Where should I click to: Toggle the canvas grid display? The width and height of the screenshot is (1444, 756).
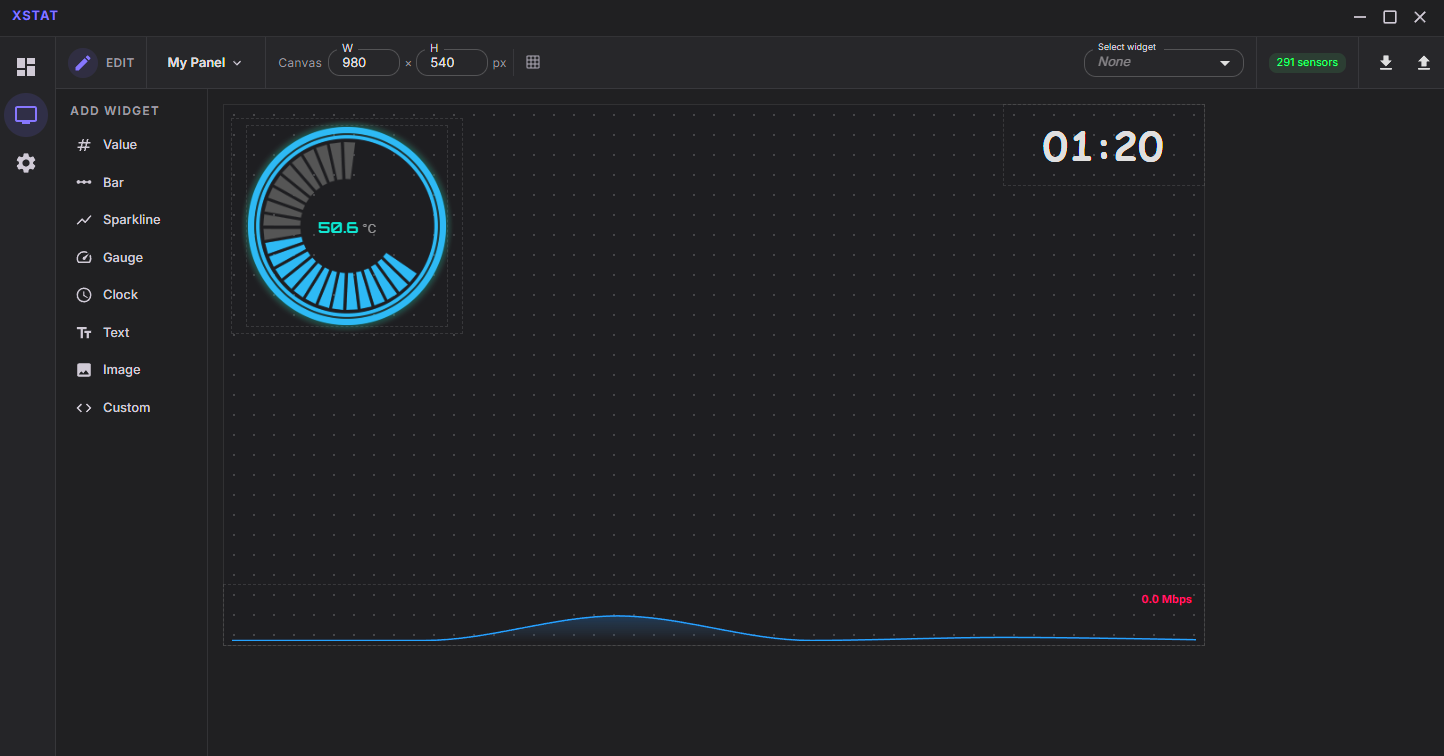pos(532,62)
